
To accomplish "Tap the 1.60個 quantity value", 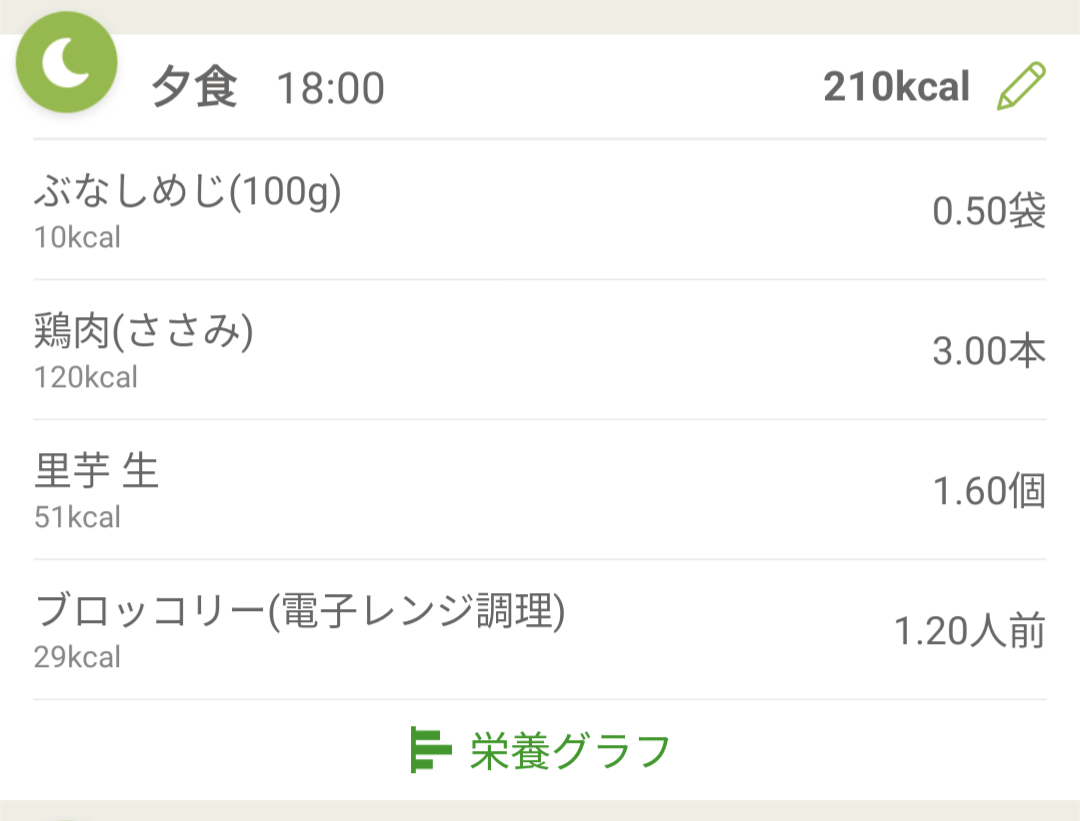I will click(x=989, y=491).
